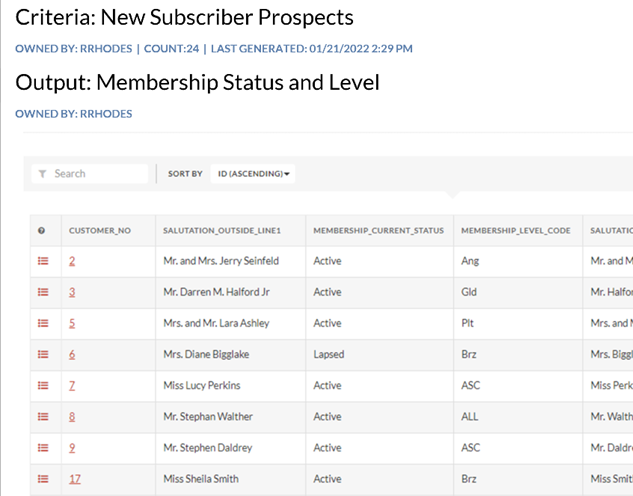Click the list icon for Sheila Smith row
The width and height of the screenshot is (633, 496).
point(43,479)
